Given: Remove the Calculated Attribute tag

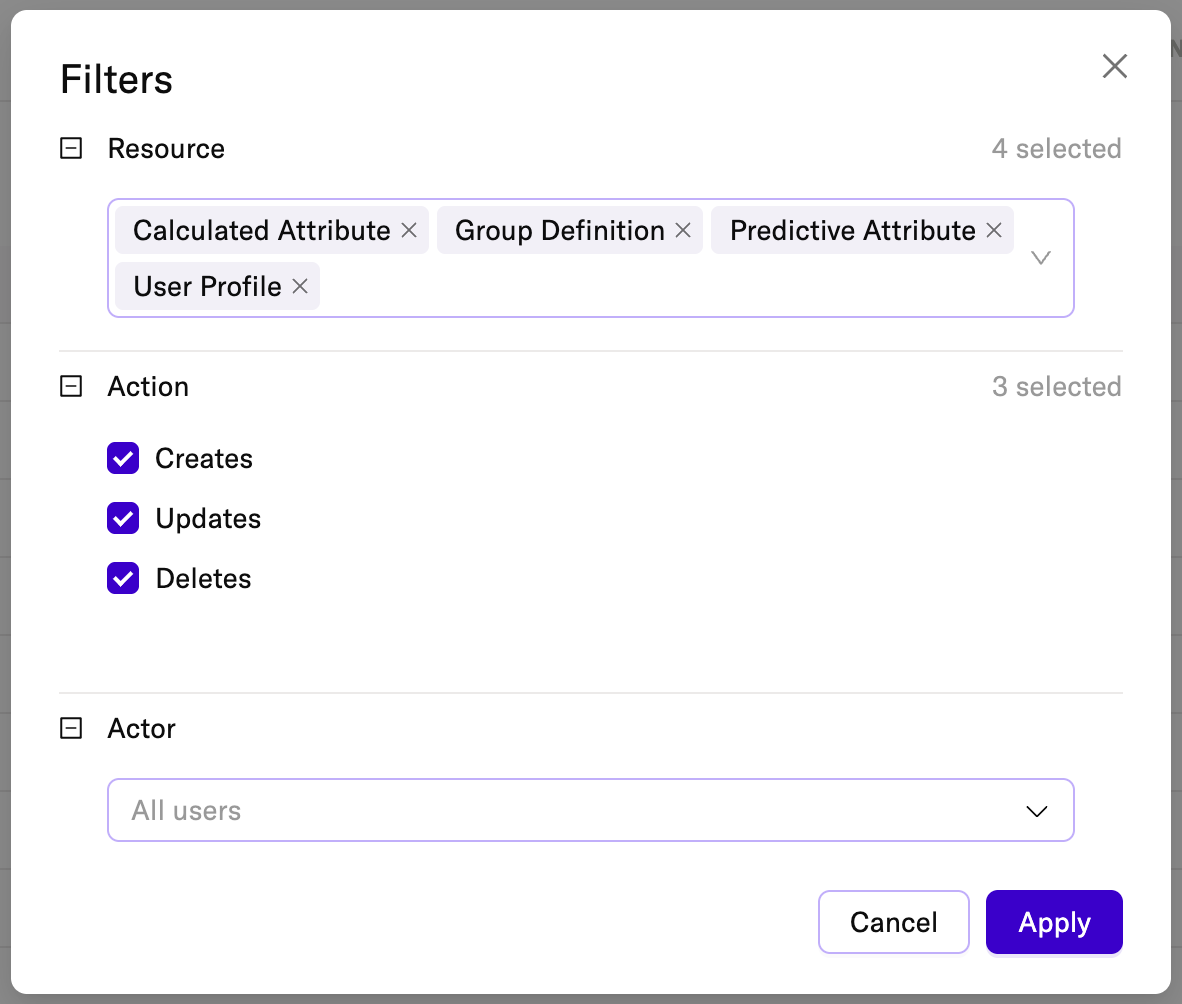Looking at the screenshot, I should [x=408, y=231].
